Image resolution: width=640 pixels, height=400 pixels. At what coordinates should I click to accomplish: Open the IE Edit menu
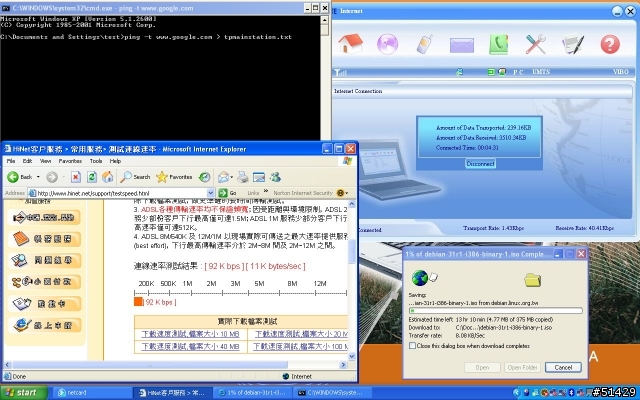27,161
